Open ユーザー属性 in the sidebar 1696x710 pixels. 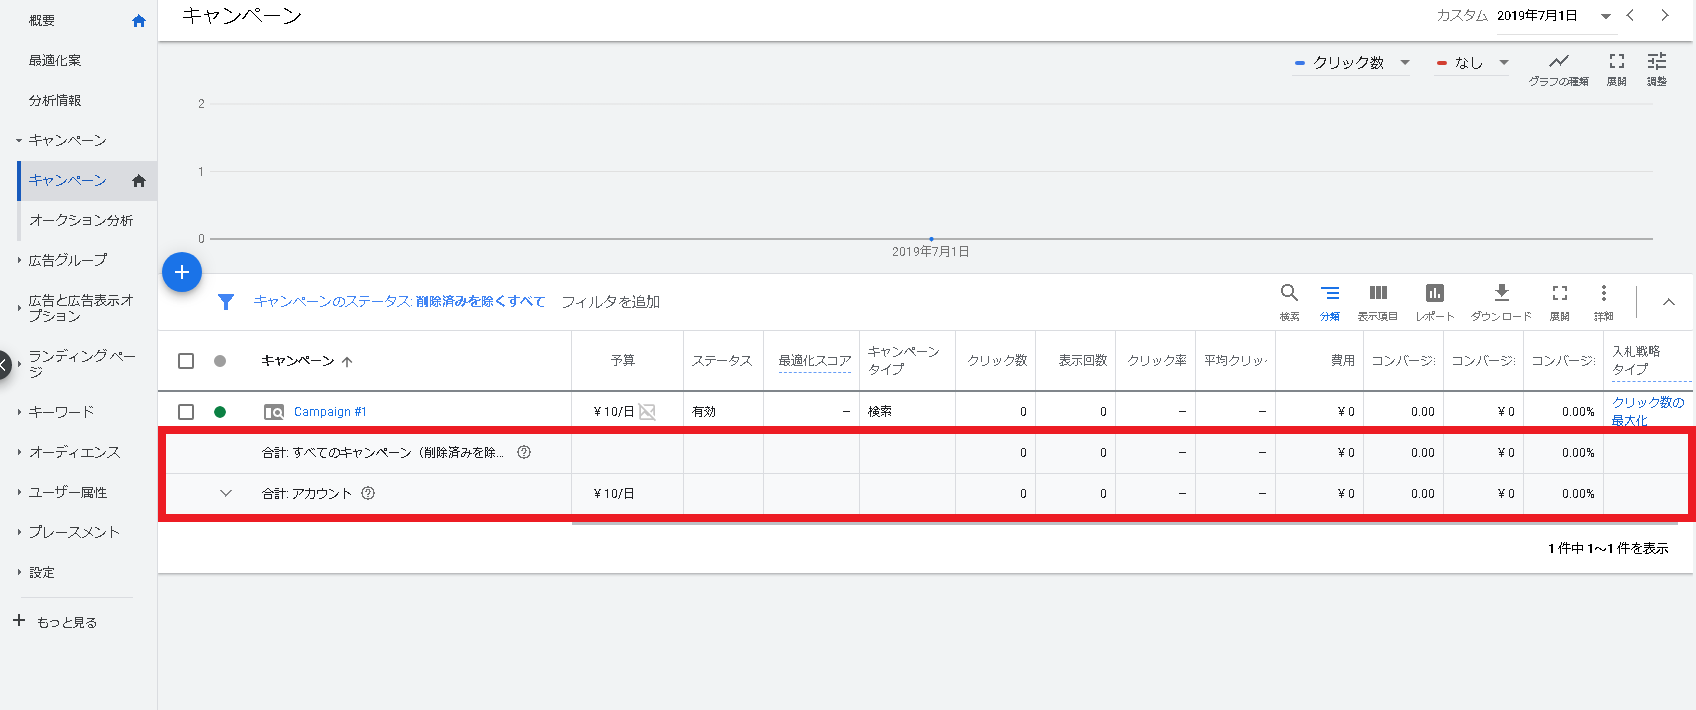(68, 492)
